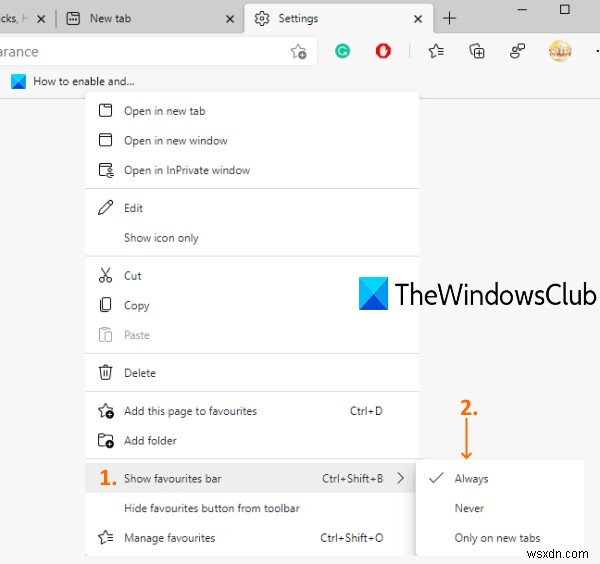Click the Add folder icon
The height and width of the screenshot is (564, 600).
coord(106,440)
